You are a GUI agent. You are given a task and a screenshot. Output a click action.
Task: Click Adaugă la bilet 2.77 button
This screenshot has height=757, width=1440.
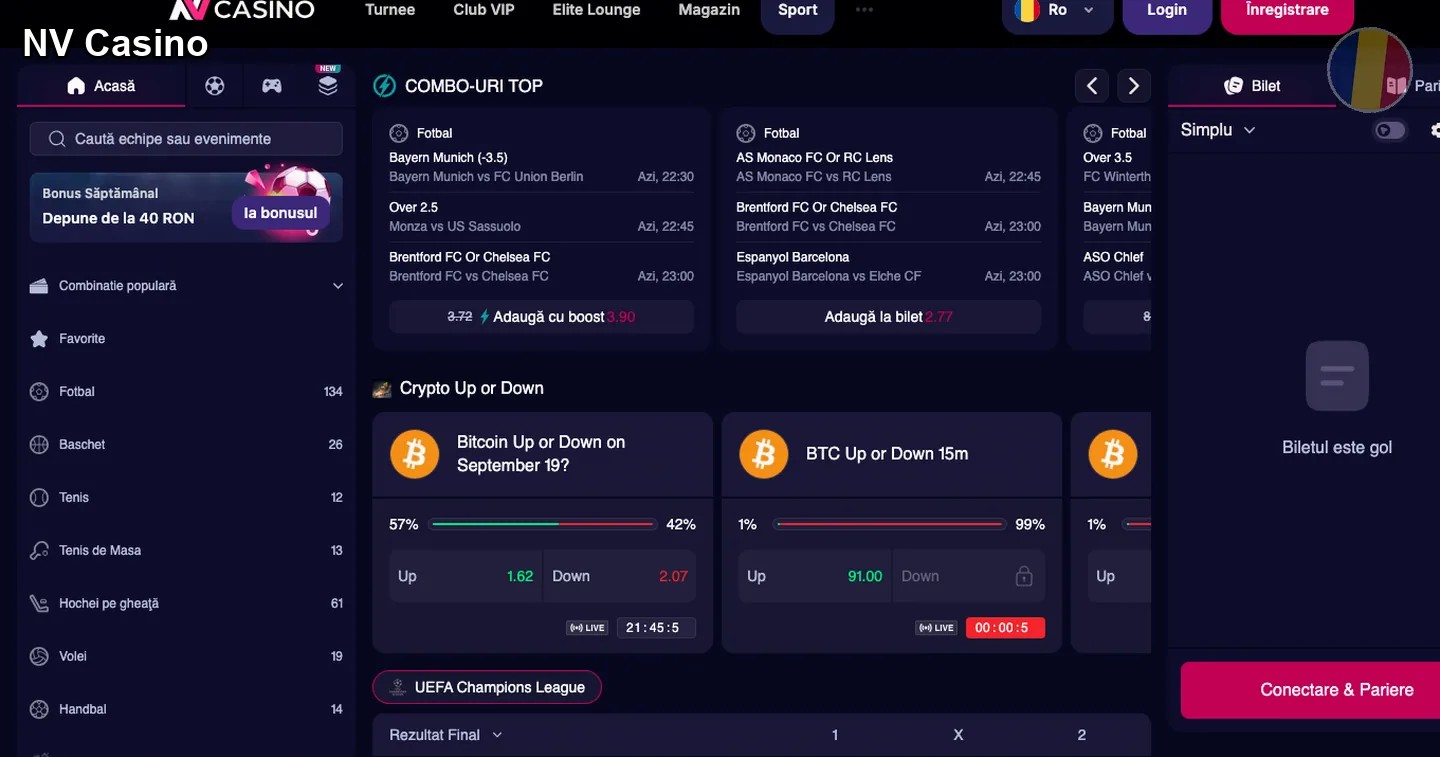click(x=888, y=317)
